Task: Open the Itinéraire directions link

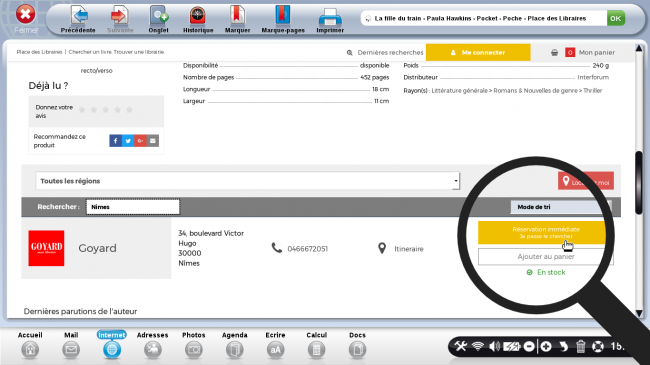Action: (x=409, y=249)
